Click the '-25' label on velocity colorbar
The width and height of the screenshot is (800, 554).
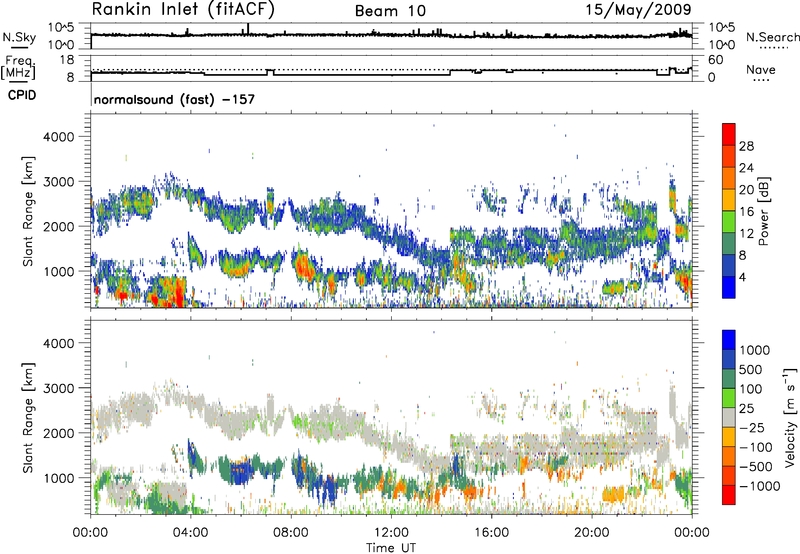[x=751, y=428]
